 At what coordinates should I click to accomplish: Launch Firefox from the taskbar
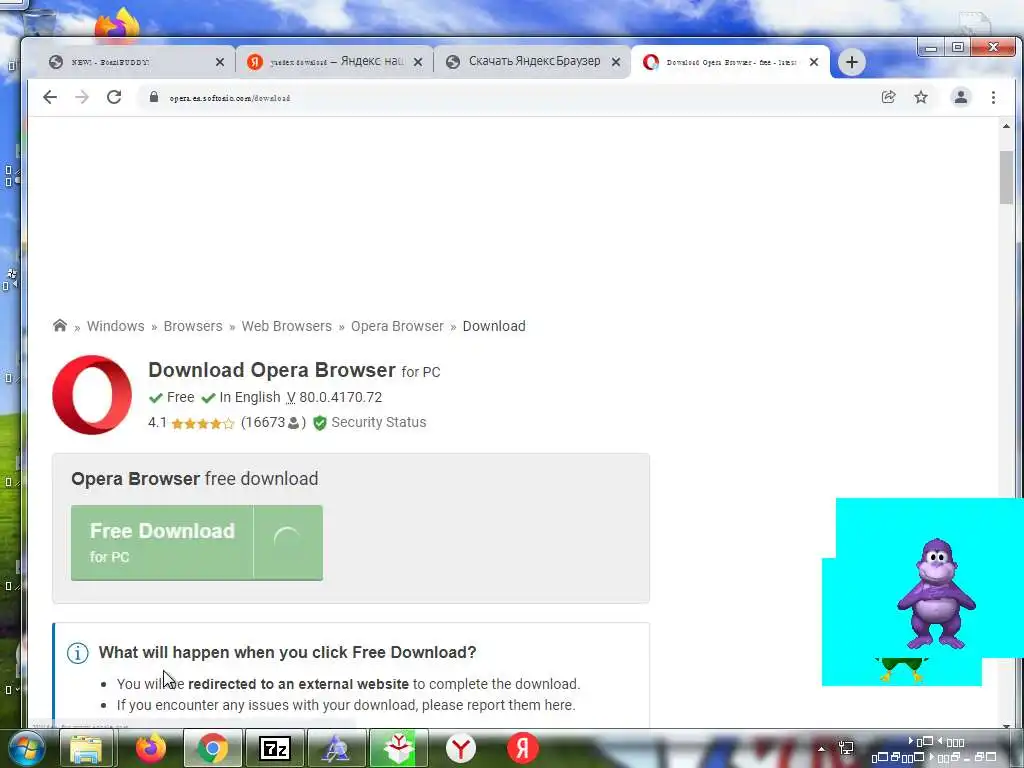[x=151, y=748]
